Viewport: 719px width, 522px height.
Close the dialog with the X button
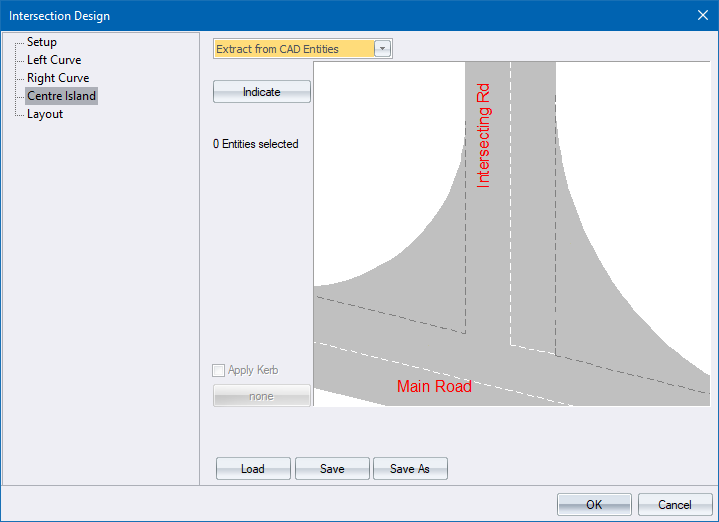click(702, 15)
